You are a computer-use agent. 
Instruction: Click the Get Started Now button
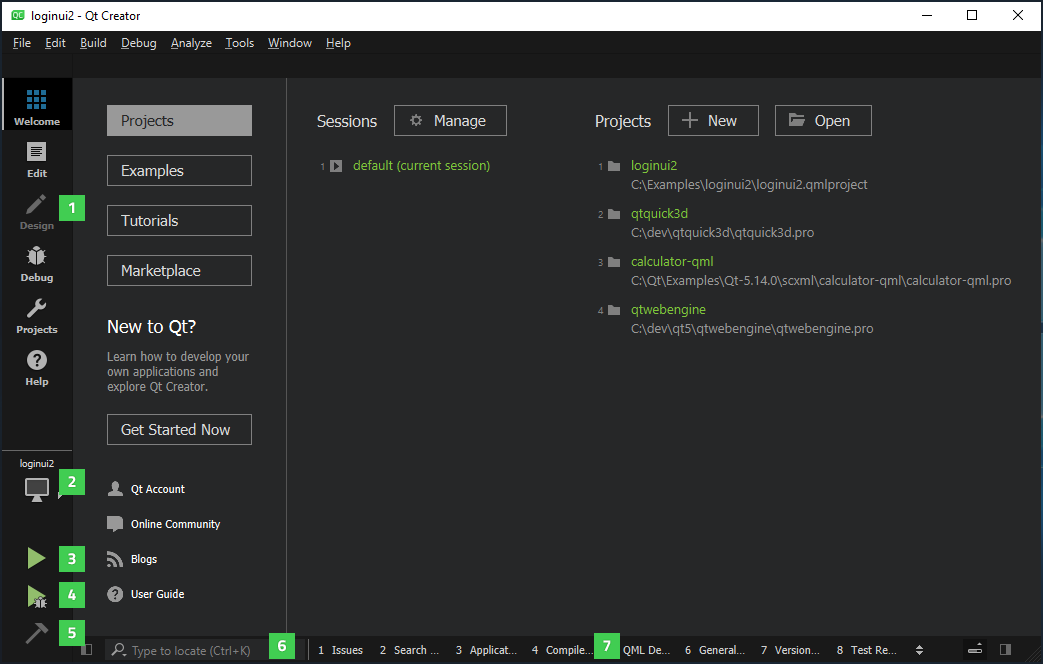tap(180, 429)
